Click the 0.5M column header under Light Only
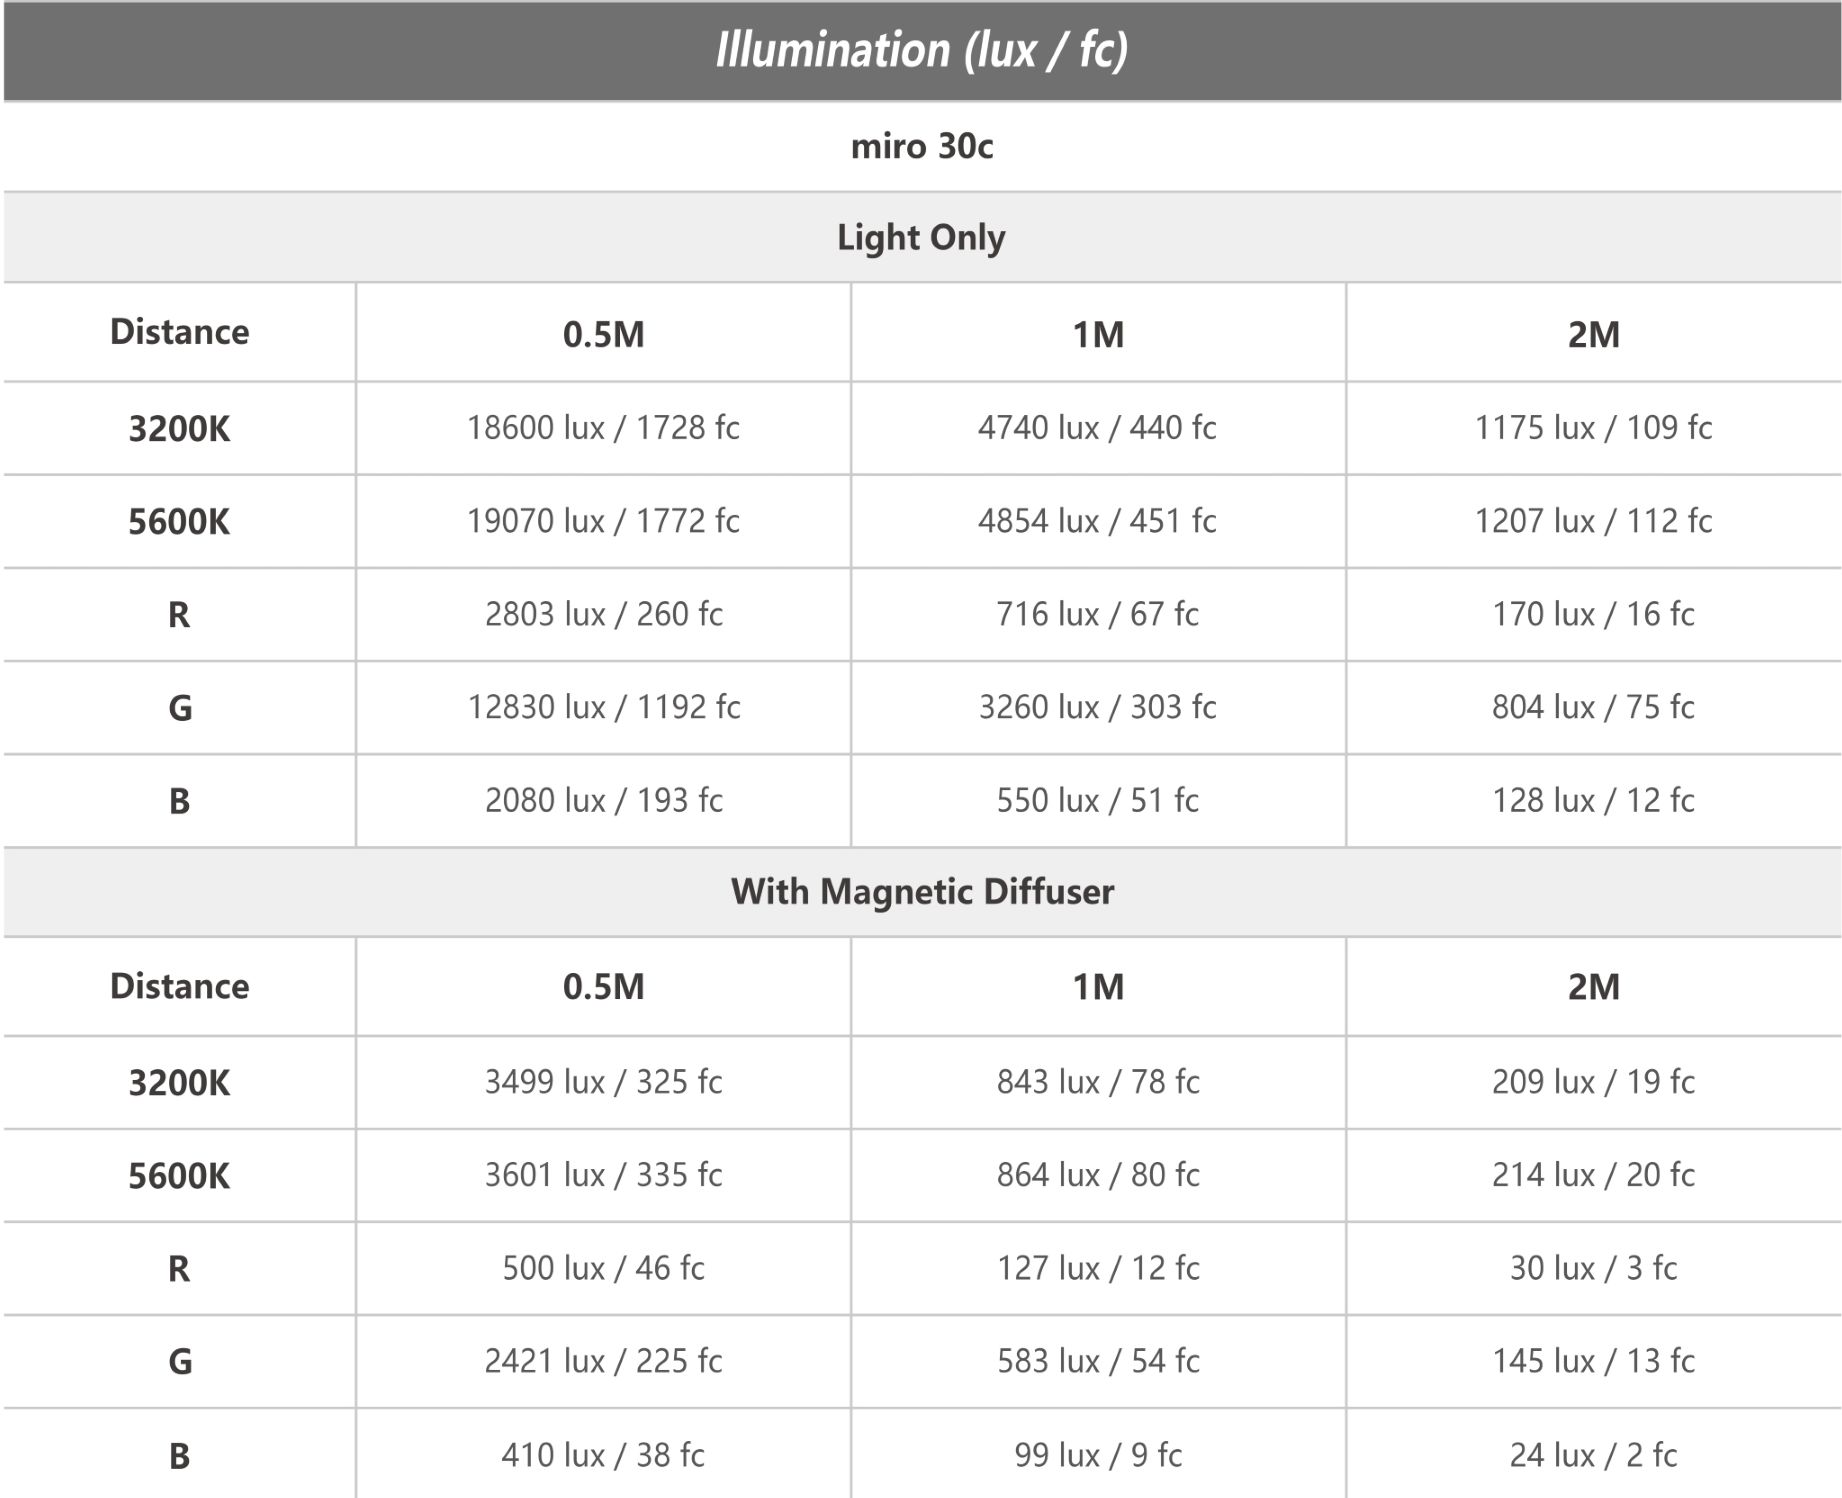 (603, 333)
